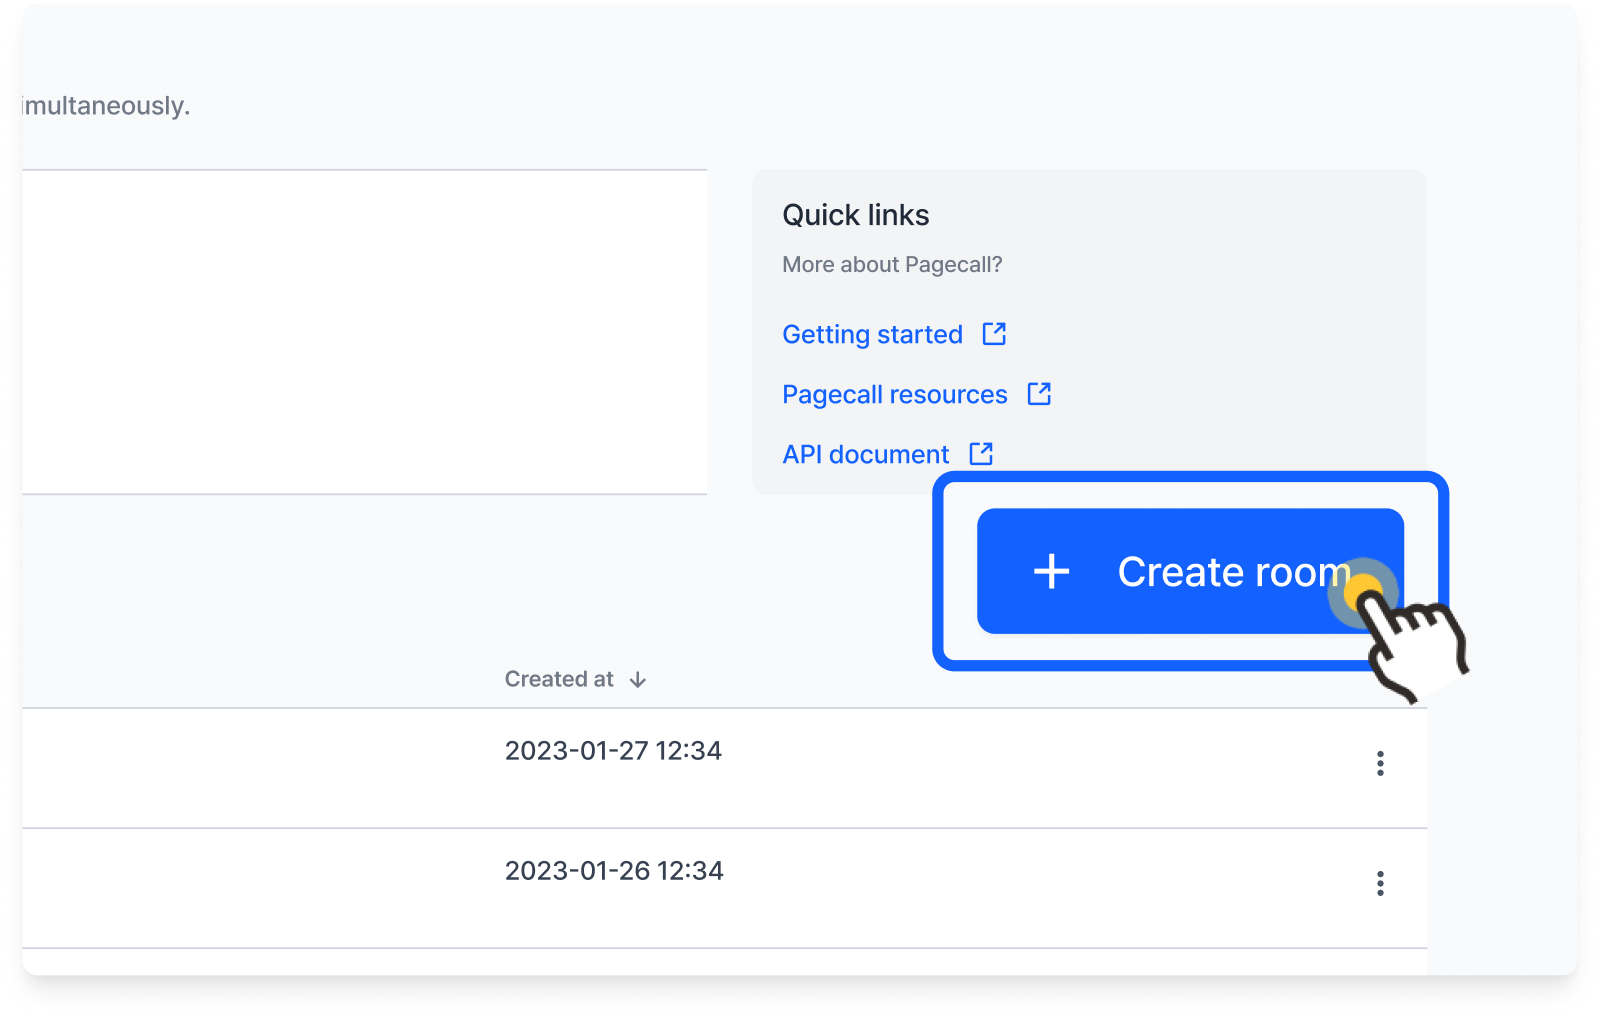Open three-dot menu for 2023-01-26 row
1600x1017 pixels.
pyautogui.click(x=1380, y=883)
